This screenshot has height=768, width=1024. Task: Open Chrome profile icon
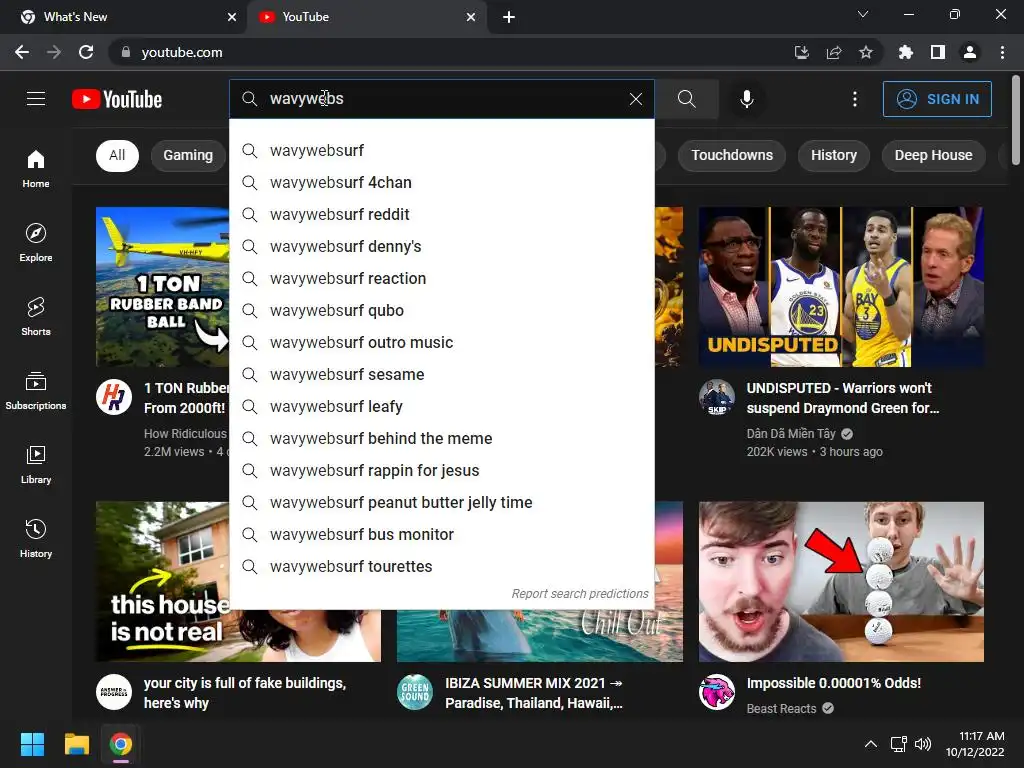tap(970, 52)
